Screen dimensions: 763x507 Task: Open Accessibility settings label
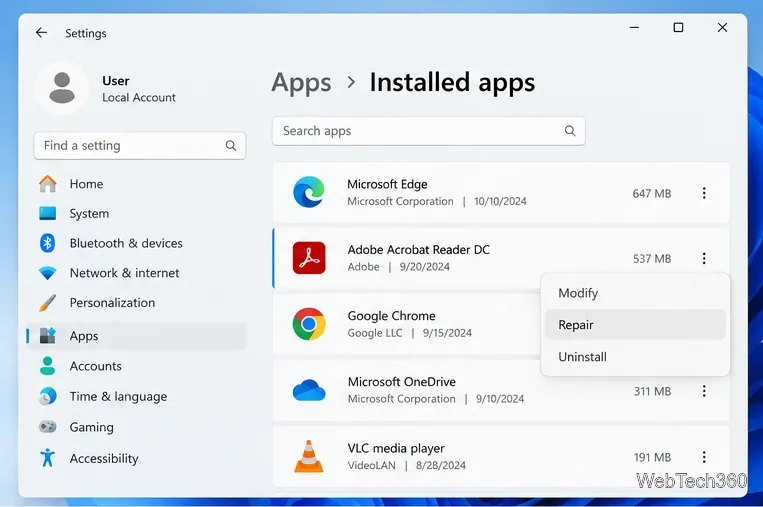pyautogui.click(x=104, y=458)
